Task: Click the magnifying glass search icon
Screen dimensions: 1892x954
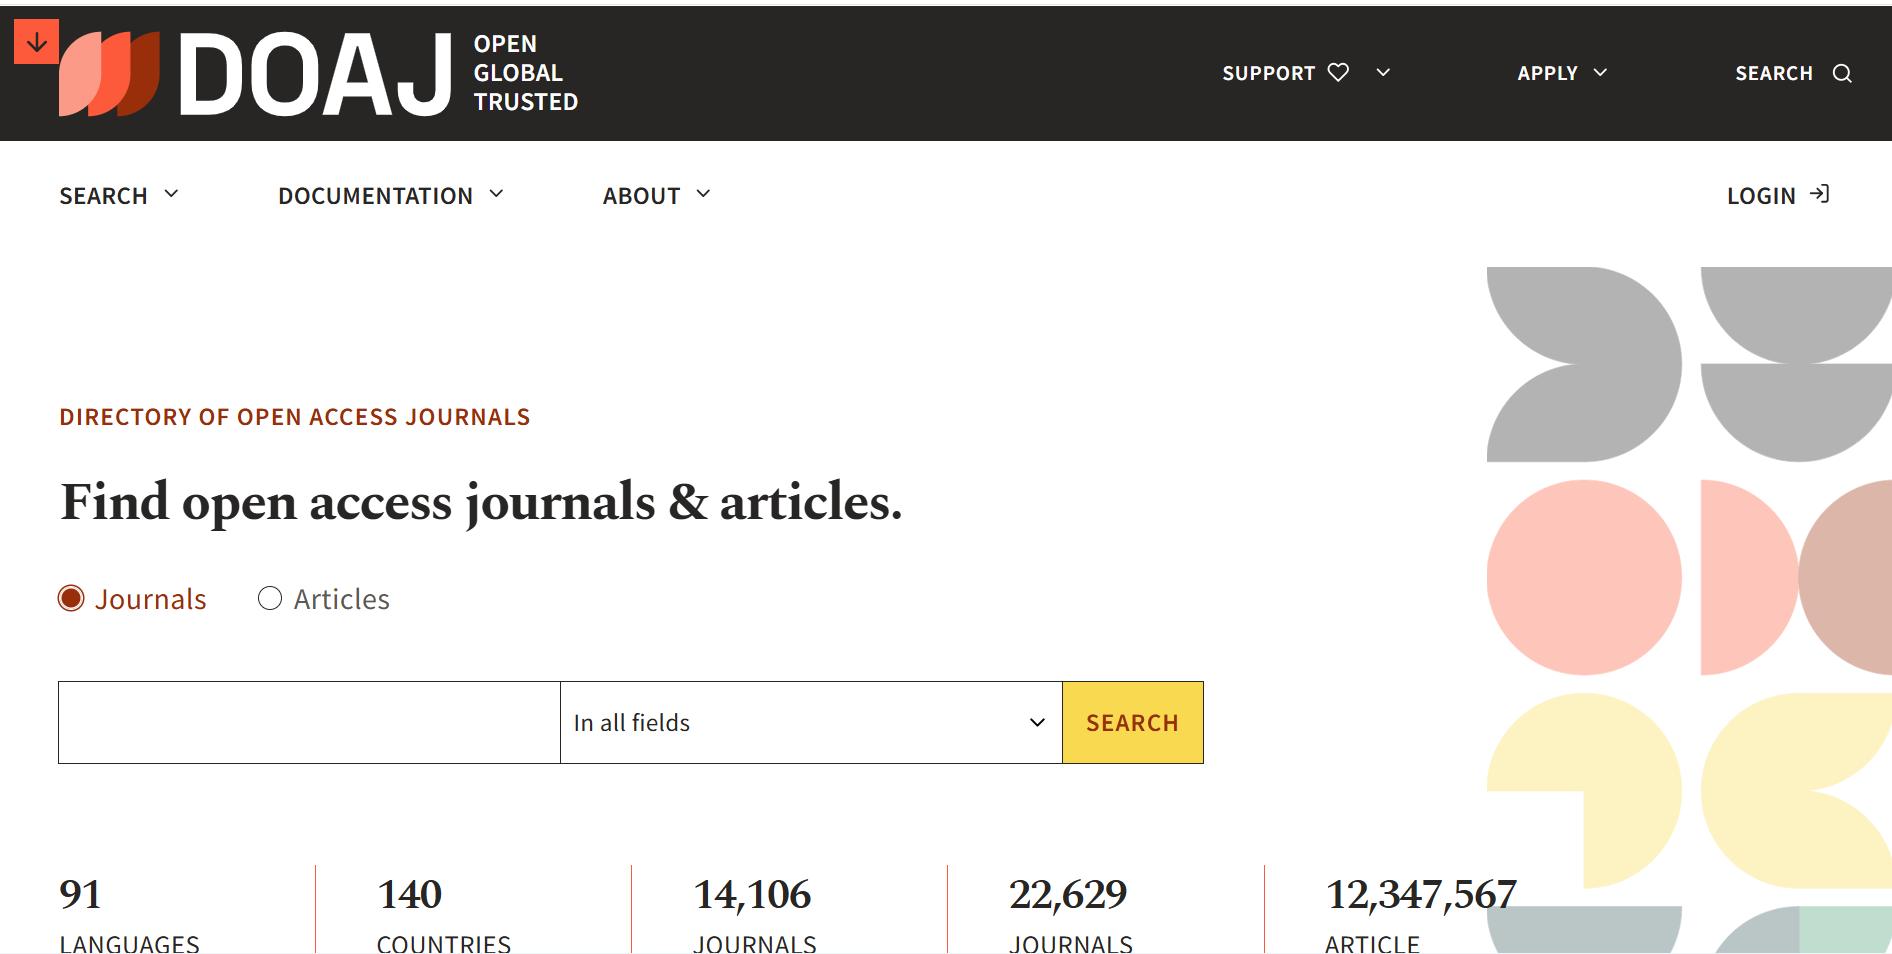Action: [1842, 74]
